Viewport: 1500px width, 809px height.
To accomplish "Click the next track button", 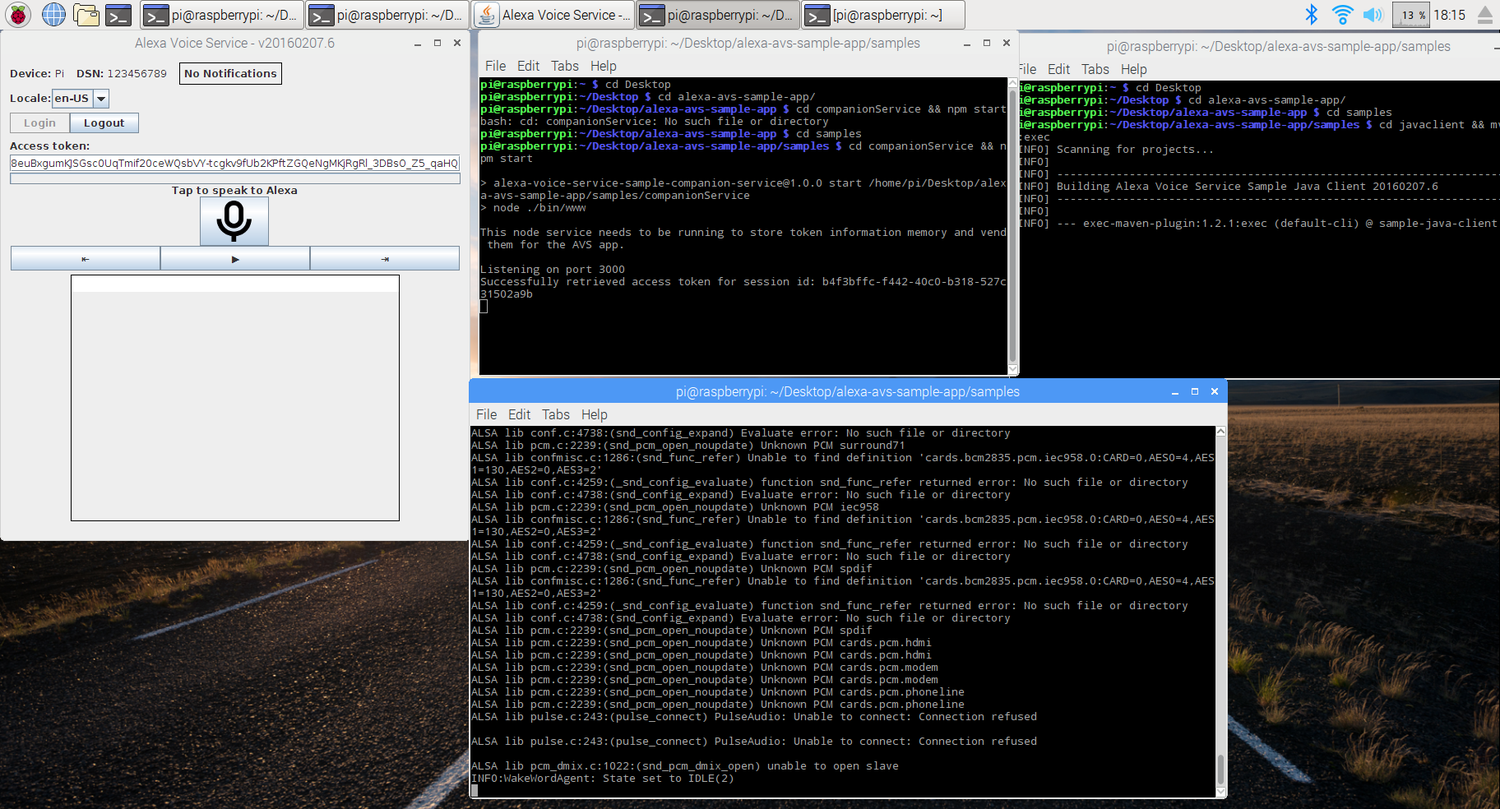I will pyautogui.click(x=385, y=259).
